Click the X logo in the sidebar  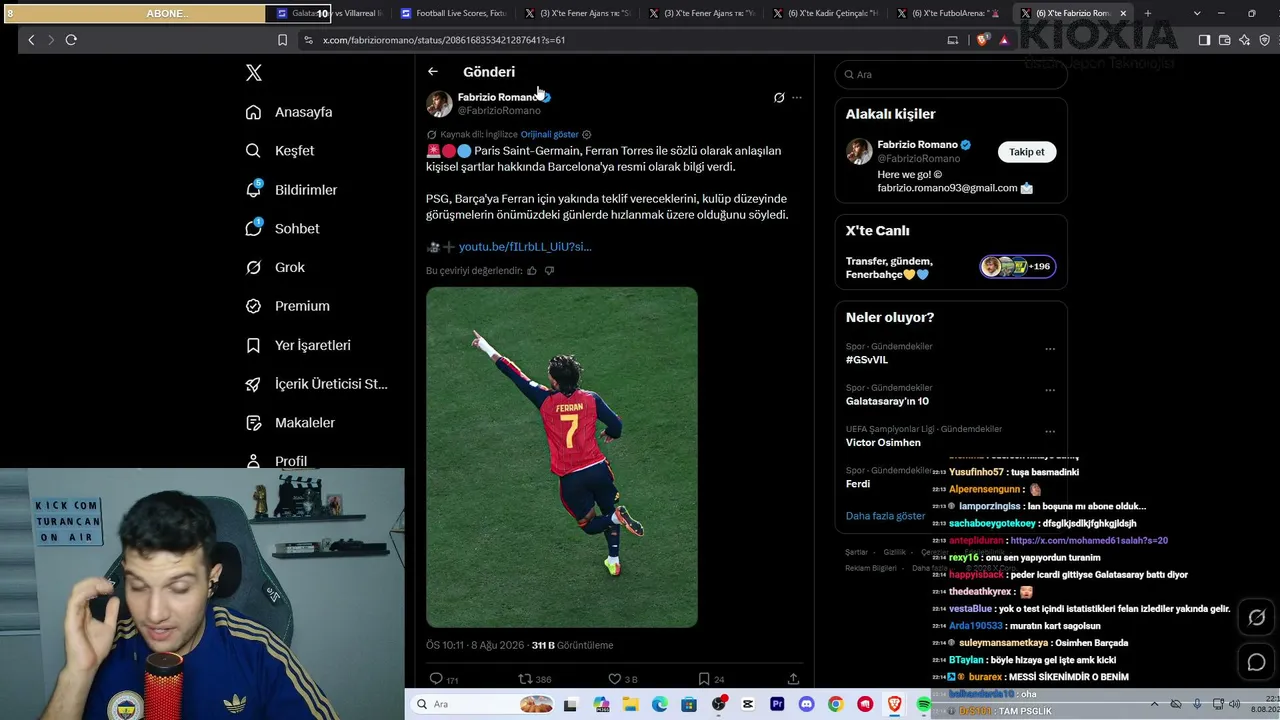[254, 73]
